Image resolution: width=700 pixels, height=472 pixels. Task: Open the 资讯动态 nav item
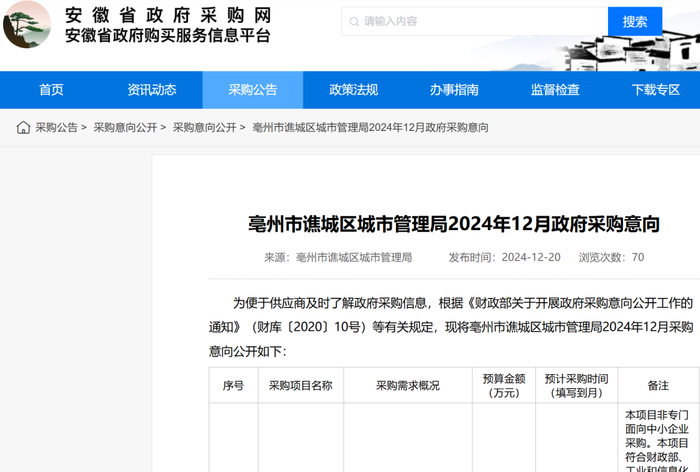click(152, 90)
